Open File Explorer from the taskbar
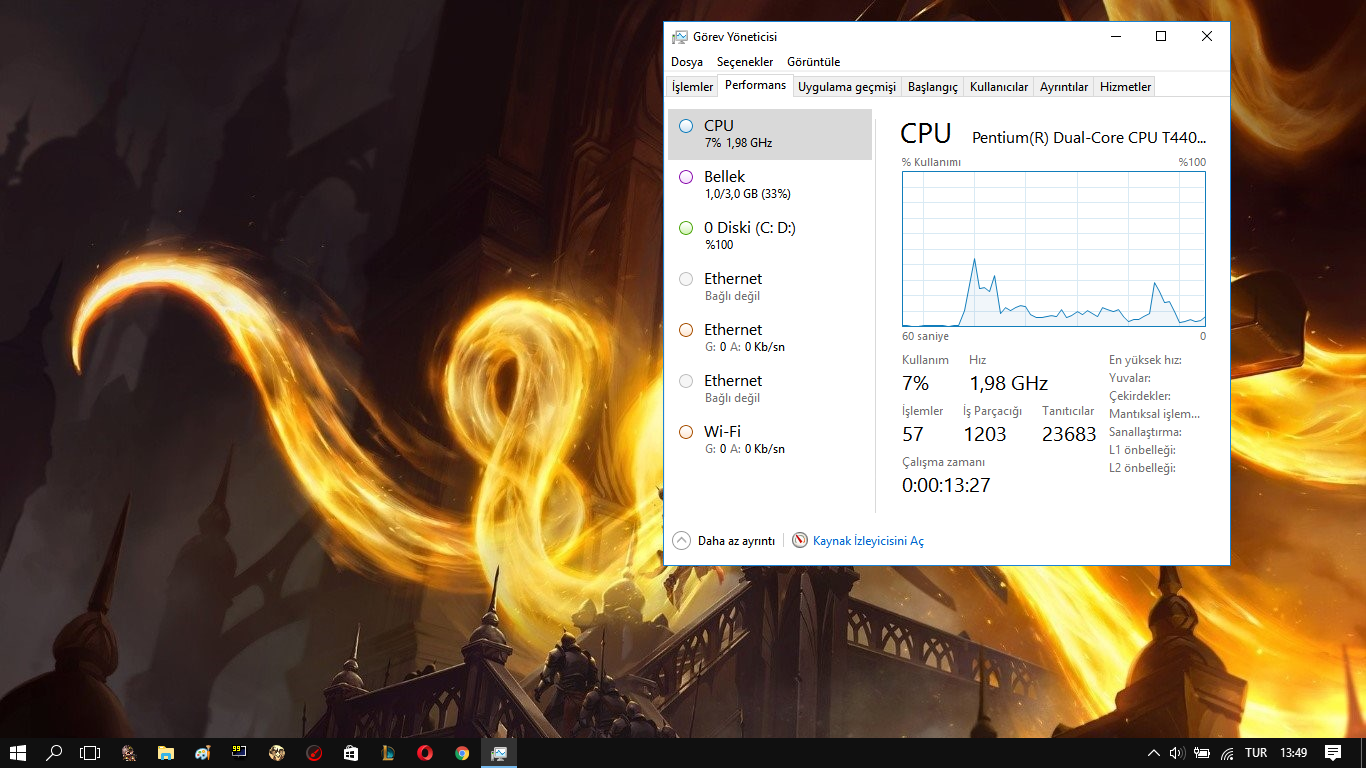The height and width of the screenshot is (768, 1366). click(166, 753)
